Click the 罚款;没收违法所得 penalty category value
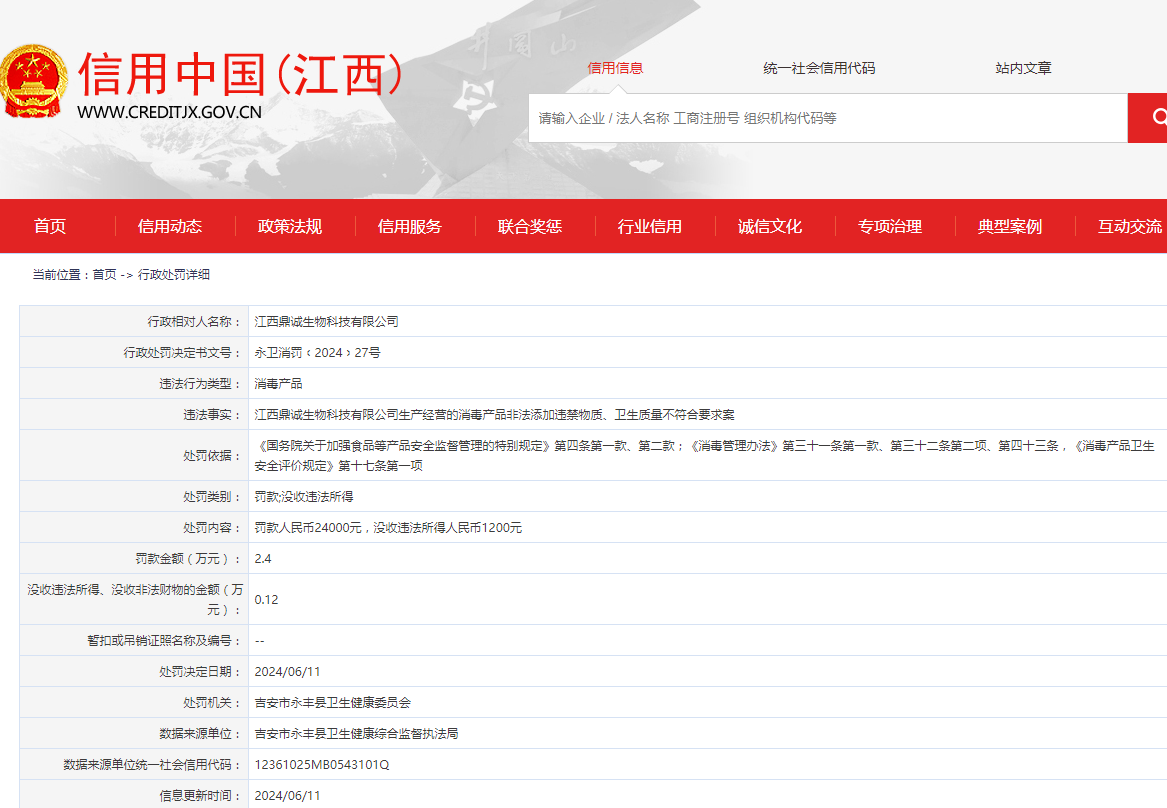The width and height of the screenshot is (1167, 808). 304,496
